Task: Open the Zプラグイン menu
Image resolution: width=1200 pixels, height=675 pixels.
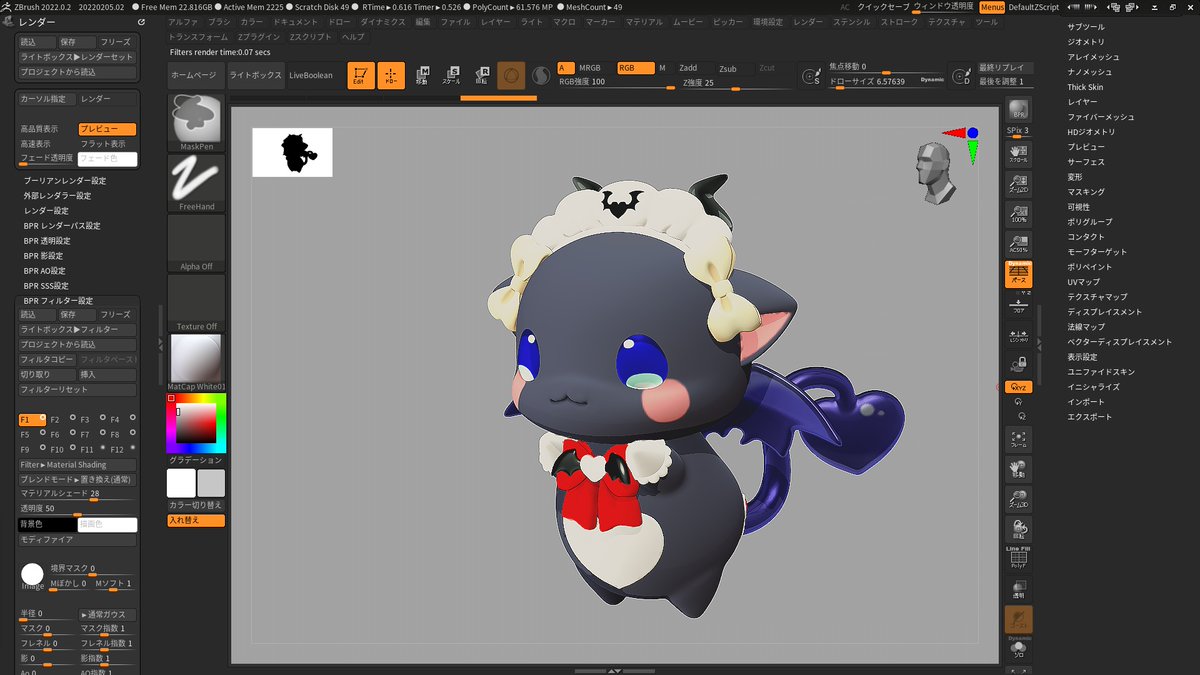Action: point(258,36)
